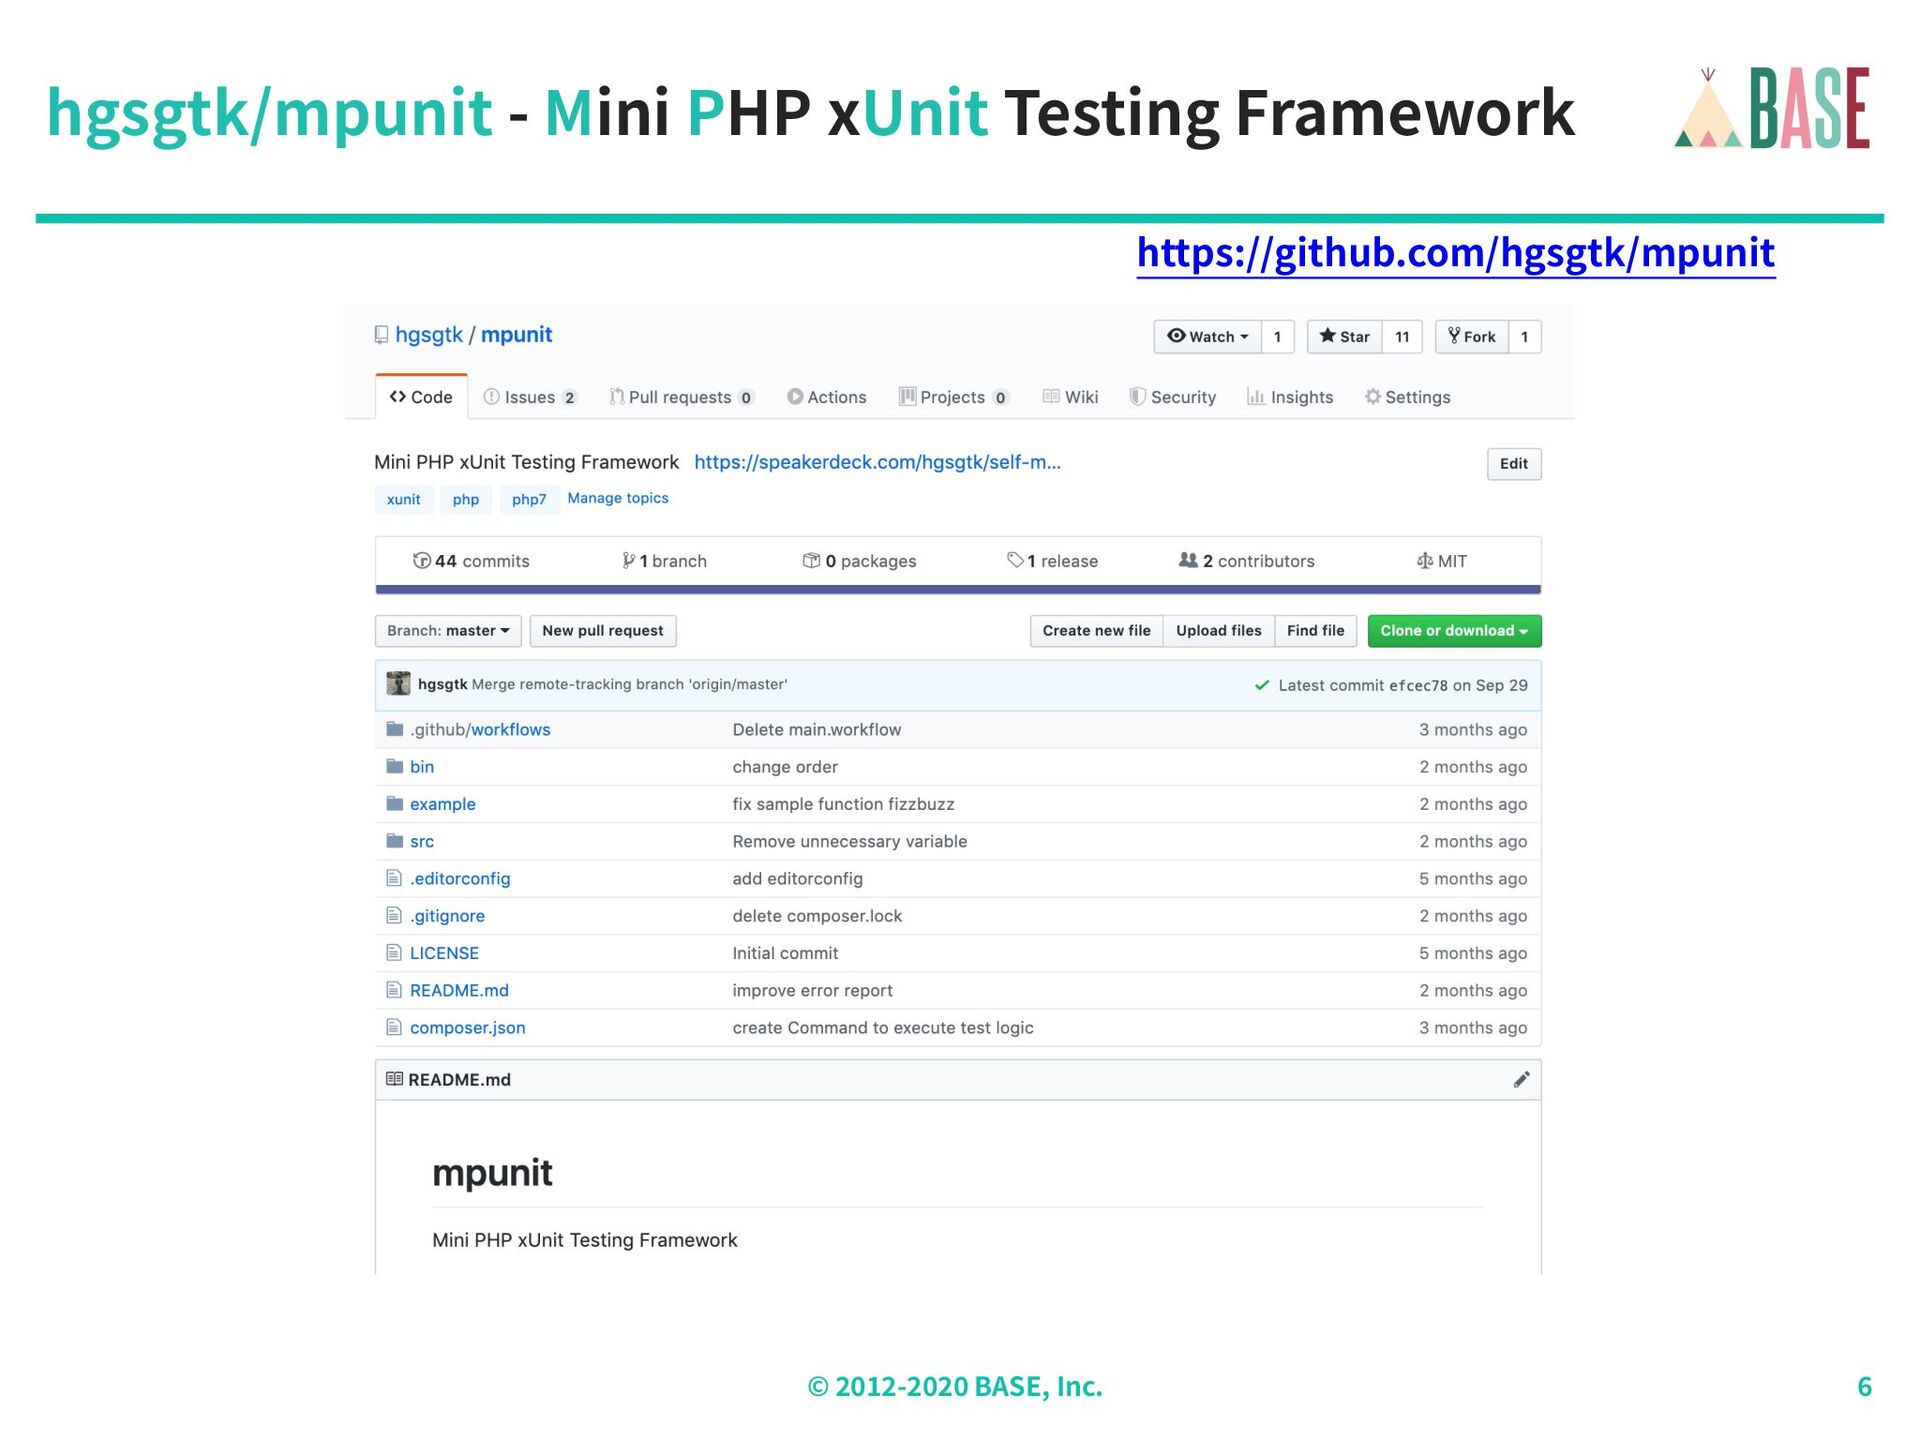Image resolution: width=1920 pixels, height=1440 pixels.
Task: Open the Wiki tab
Action: (1070, 397)
